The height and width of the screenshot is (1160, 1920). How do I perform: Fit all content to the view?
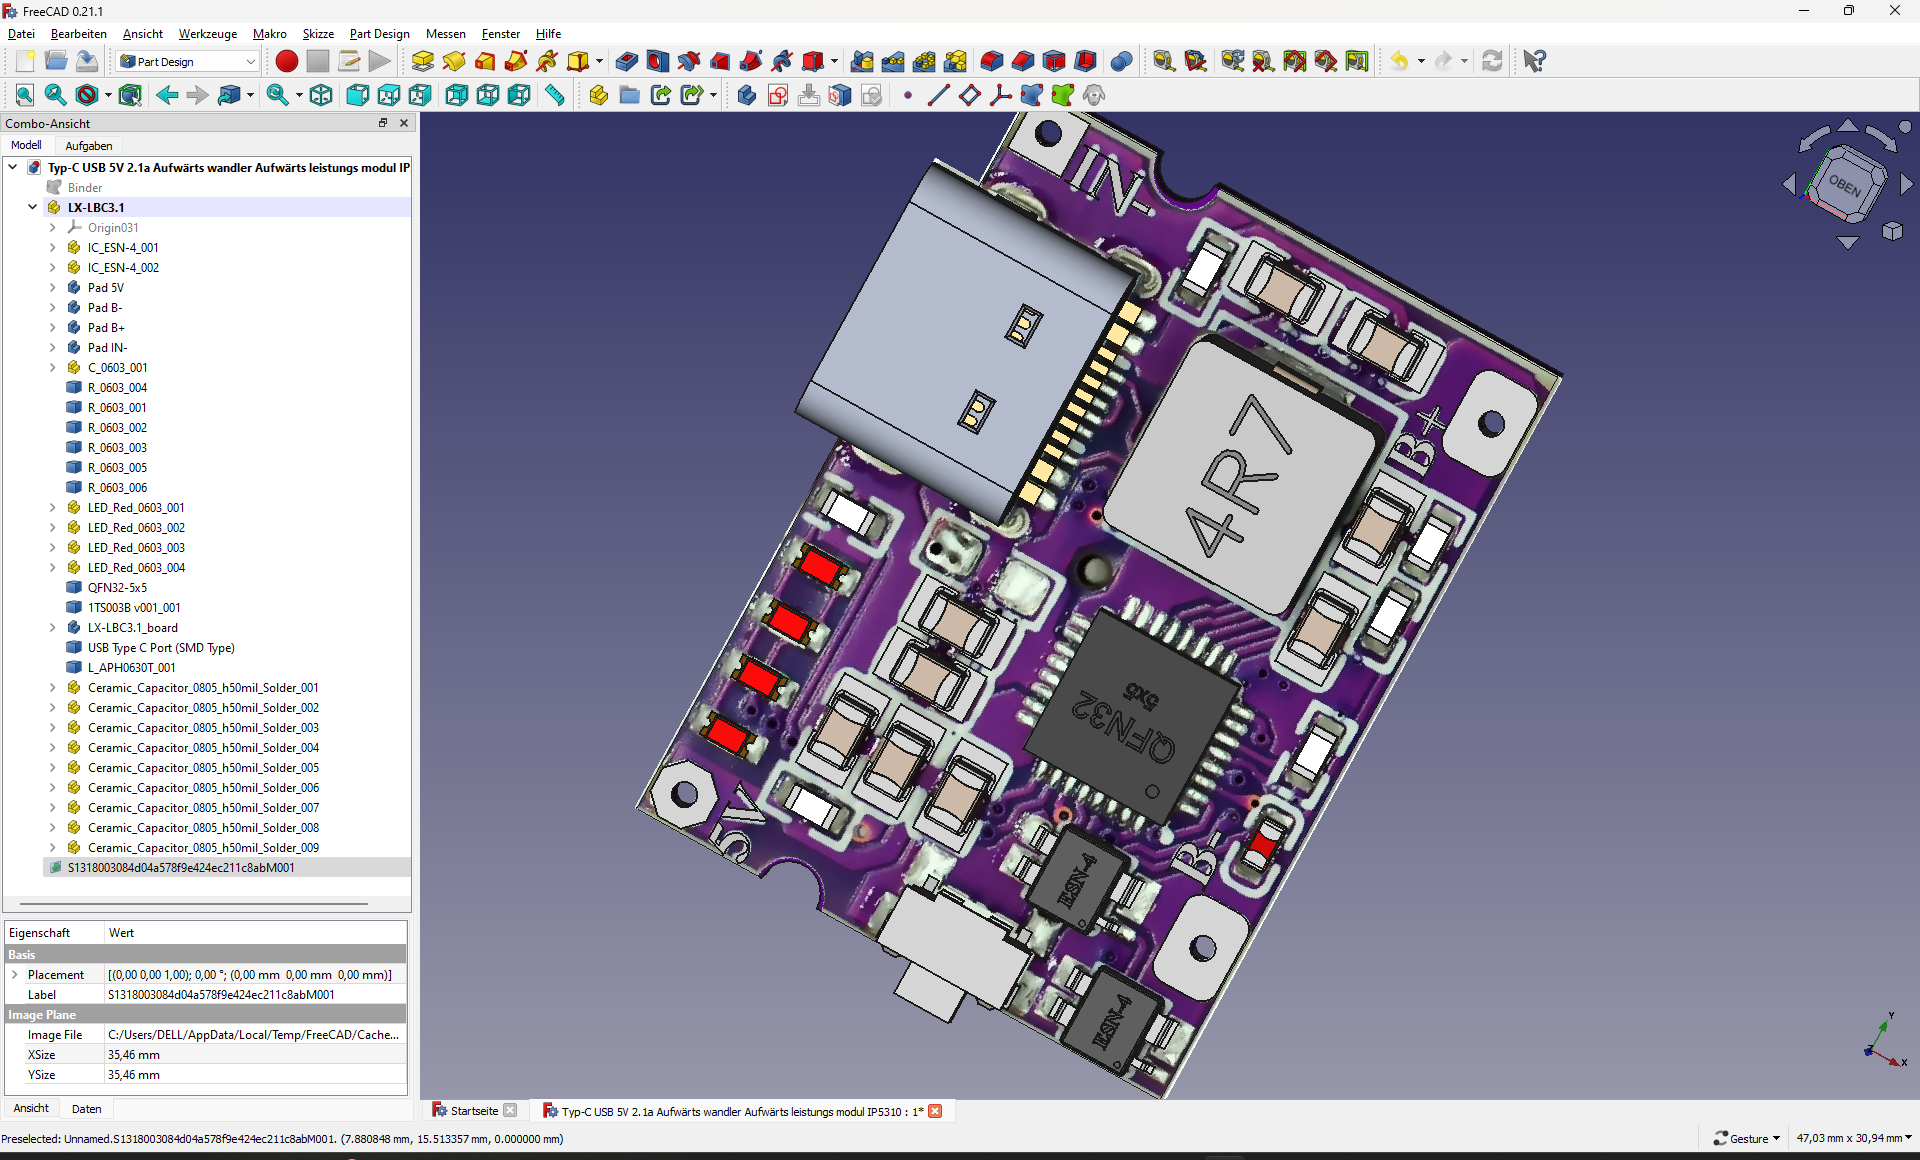coord(25,95)
